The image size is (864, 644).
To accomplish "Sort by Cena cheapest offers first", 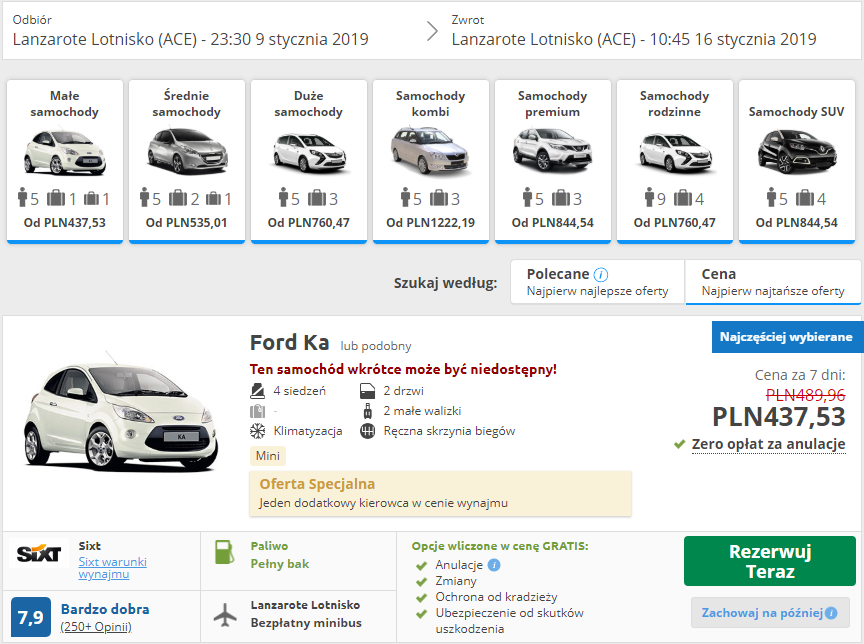I will [x=773, y=282].
